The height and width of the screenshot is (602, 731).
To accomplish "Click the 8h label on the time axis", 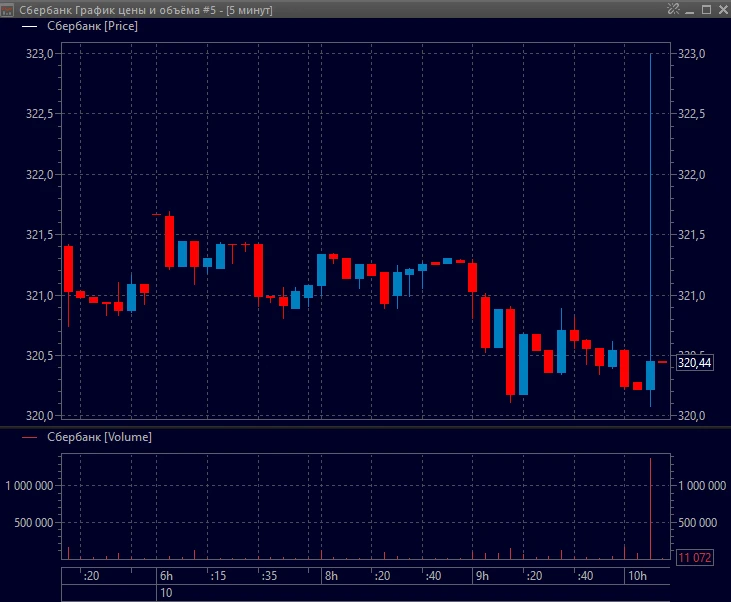I will [331, 576].
